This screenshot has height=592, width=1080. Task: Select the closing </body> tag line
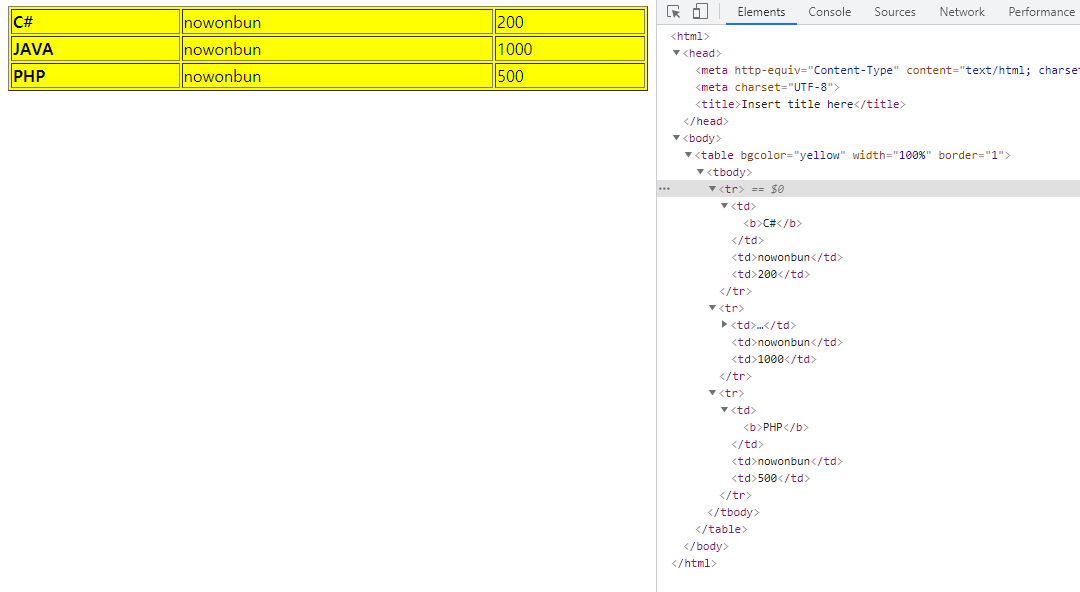click(x=705, y=547)
